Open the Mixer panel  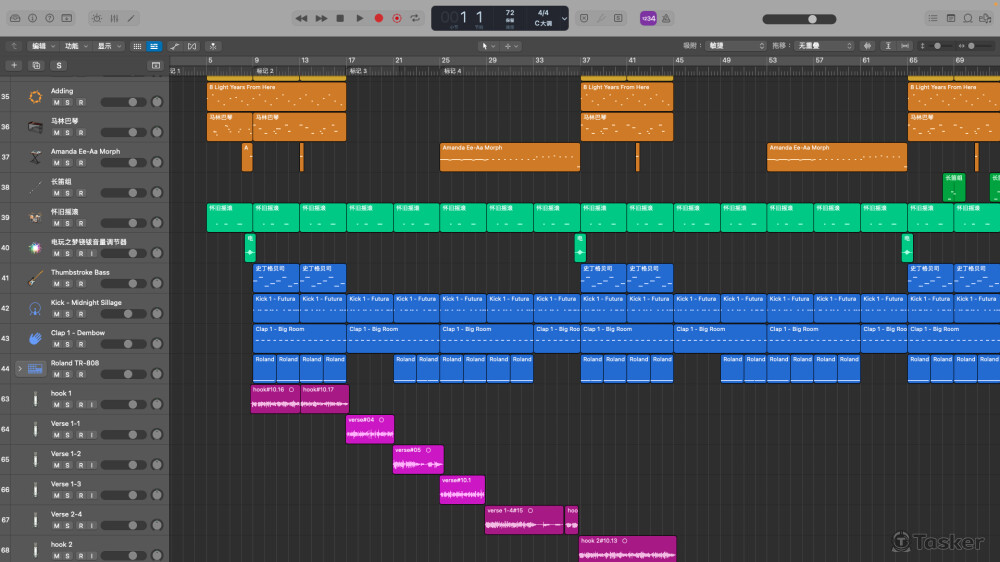pyautogui.click(x=114, y=18)
